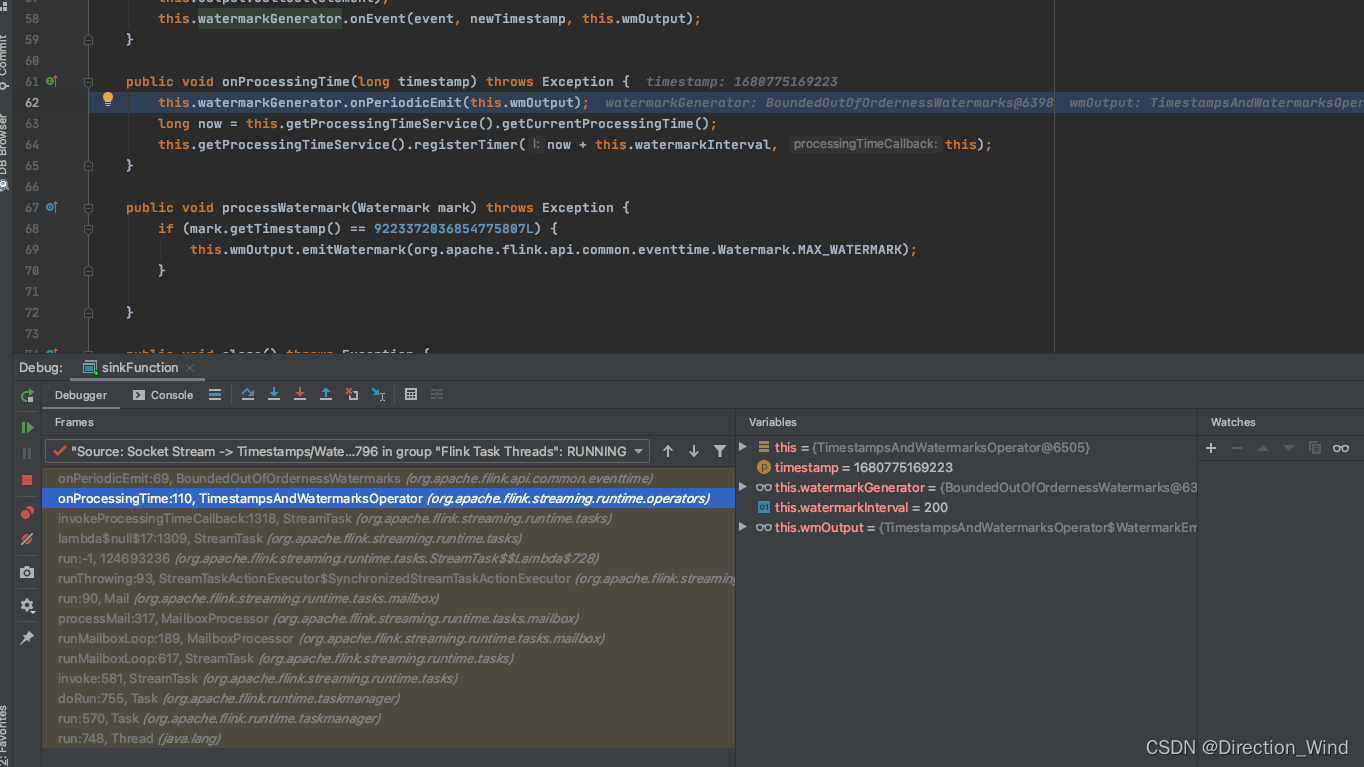Image resolution: width=1364 pixels, height=767 pixels.
Task: Select frame run:-1, 124693236
Action: pyautogui.click(x=388, y=558)
